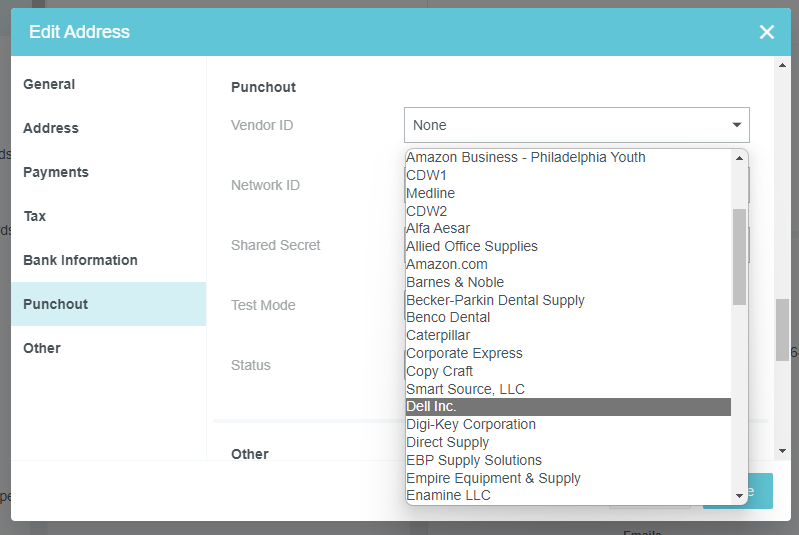This screenshot has height=535, width=799.
Task: Switch to the Address section
Action: click(x=51, y=128)
